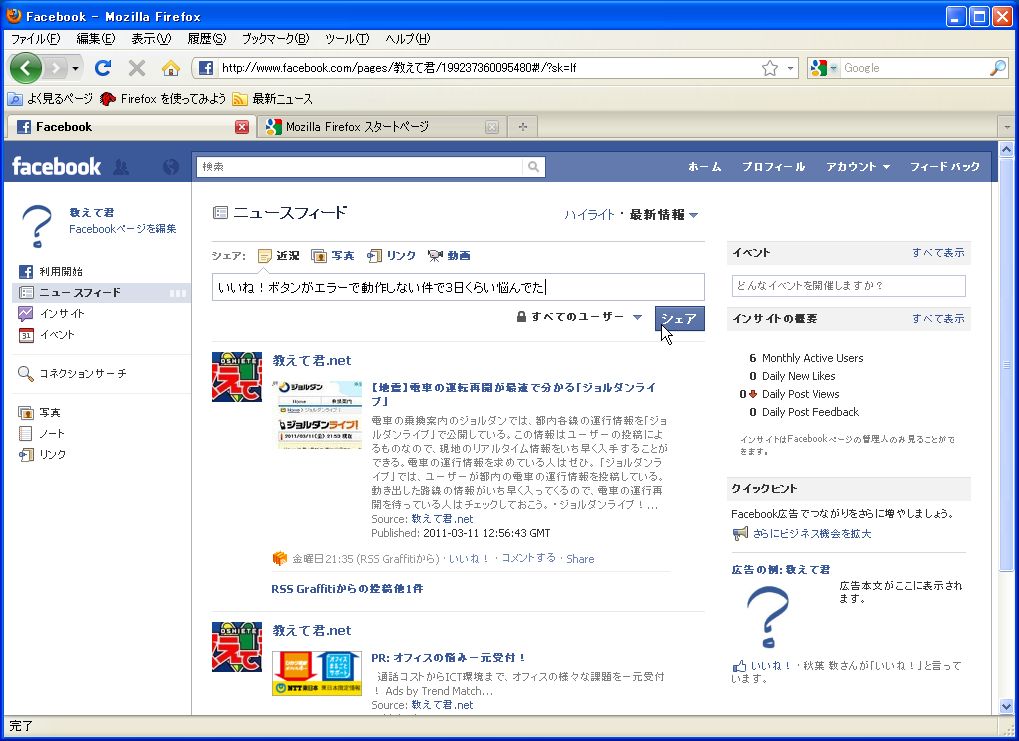Go back with the green back arrow

click(x=25, y=68)
